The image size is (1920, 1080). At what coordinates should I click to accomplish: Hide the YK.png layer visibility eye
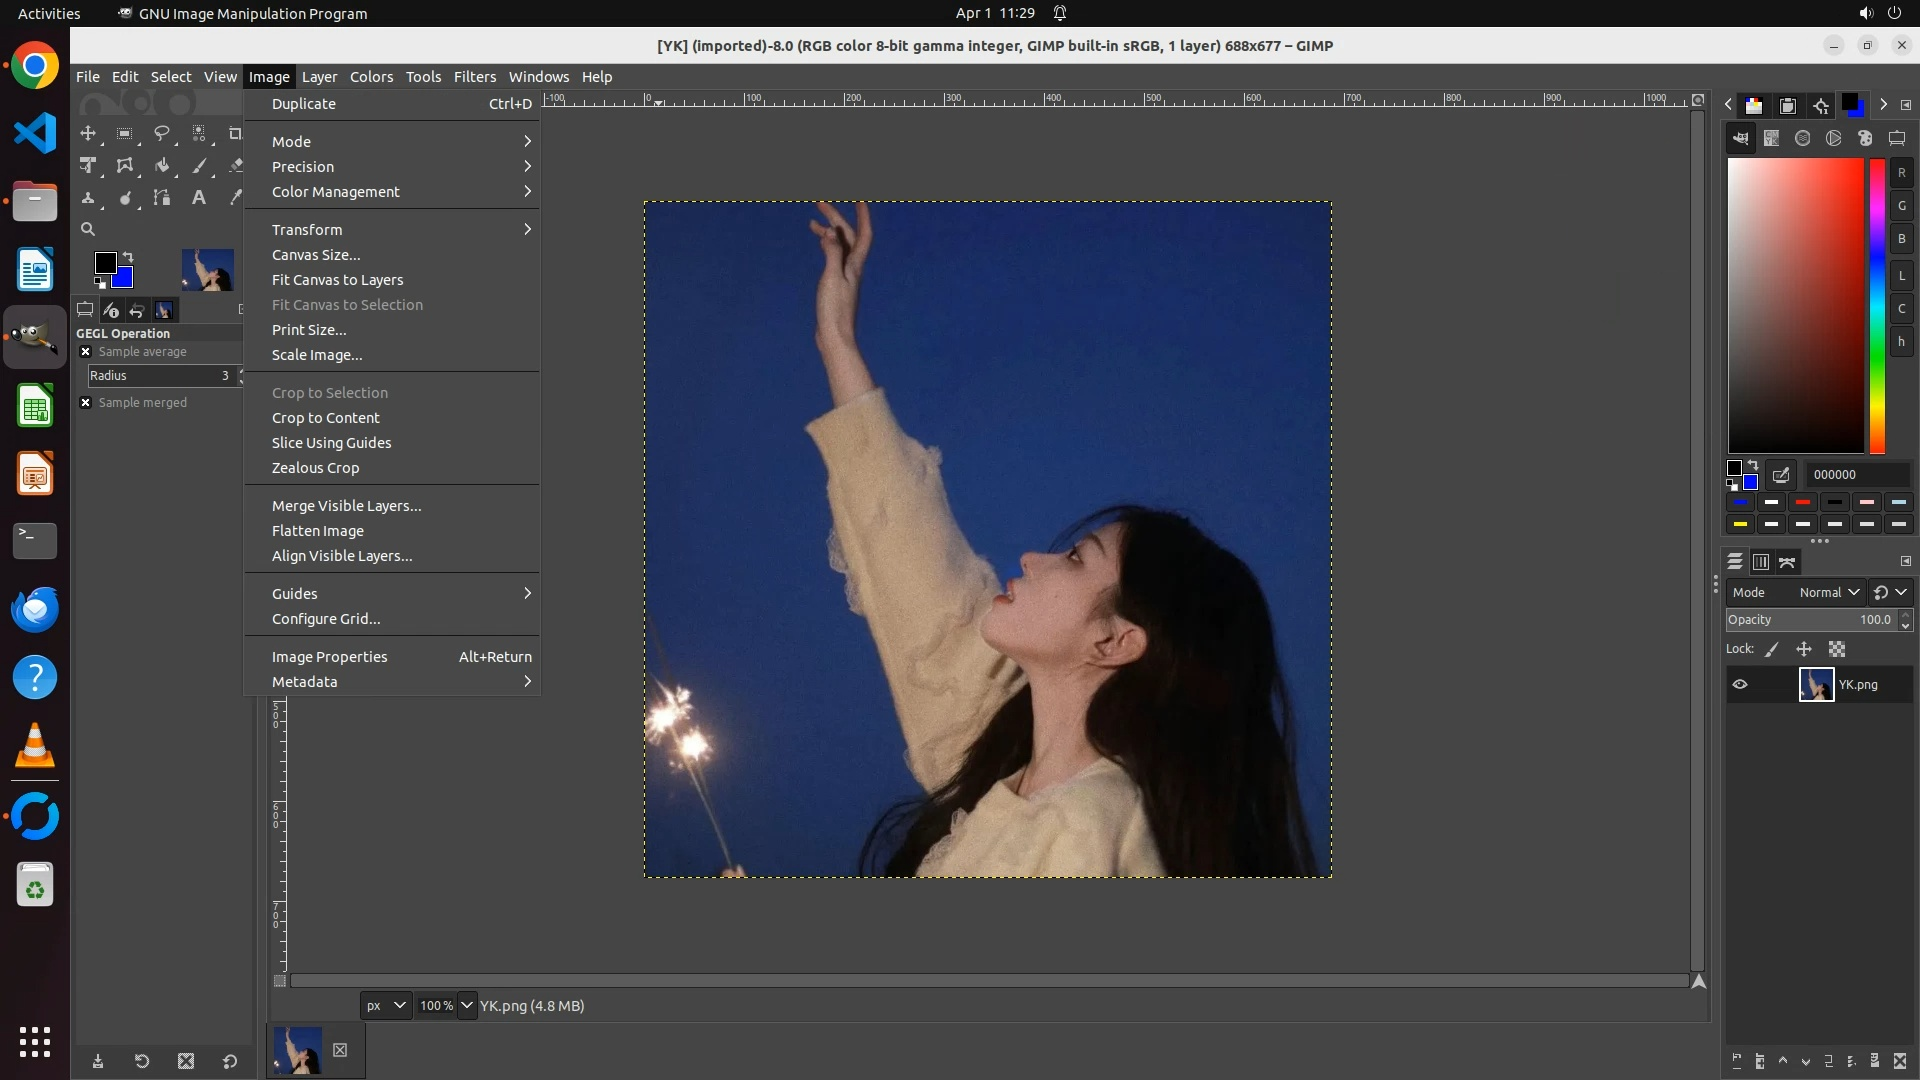point(1740,685)
